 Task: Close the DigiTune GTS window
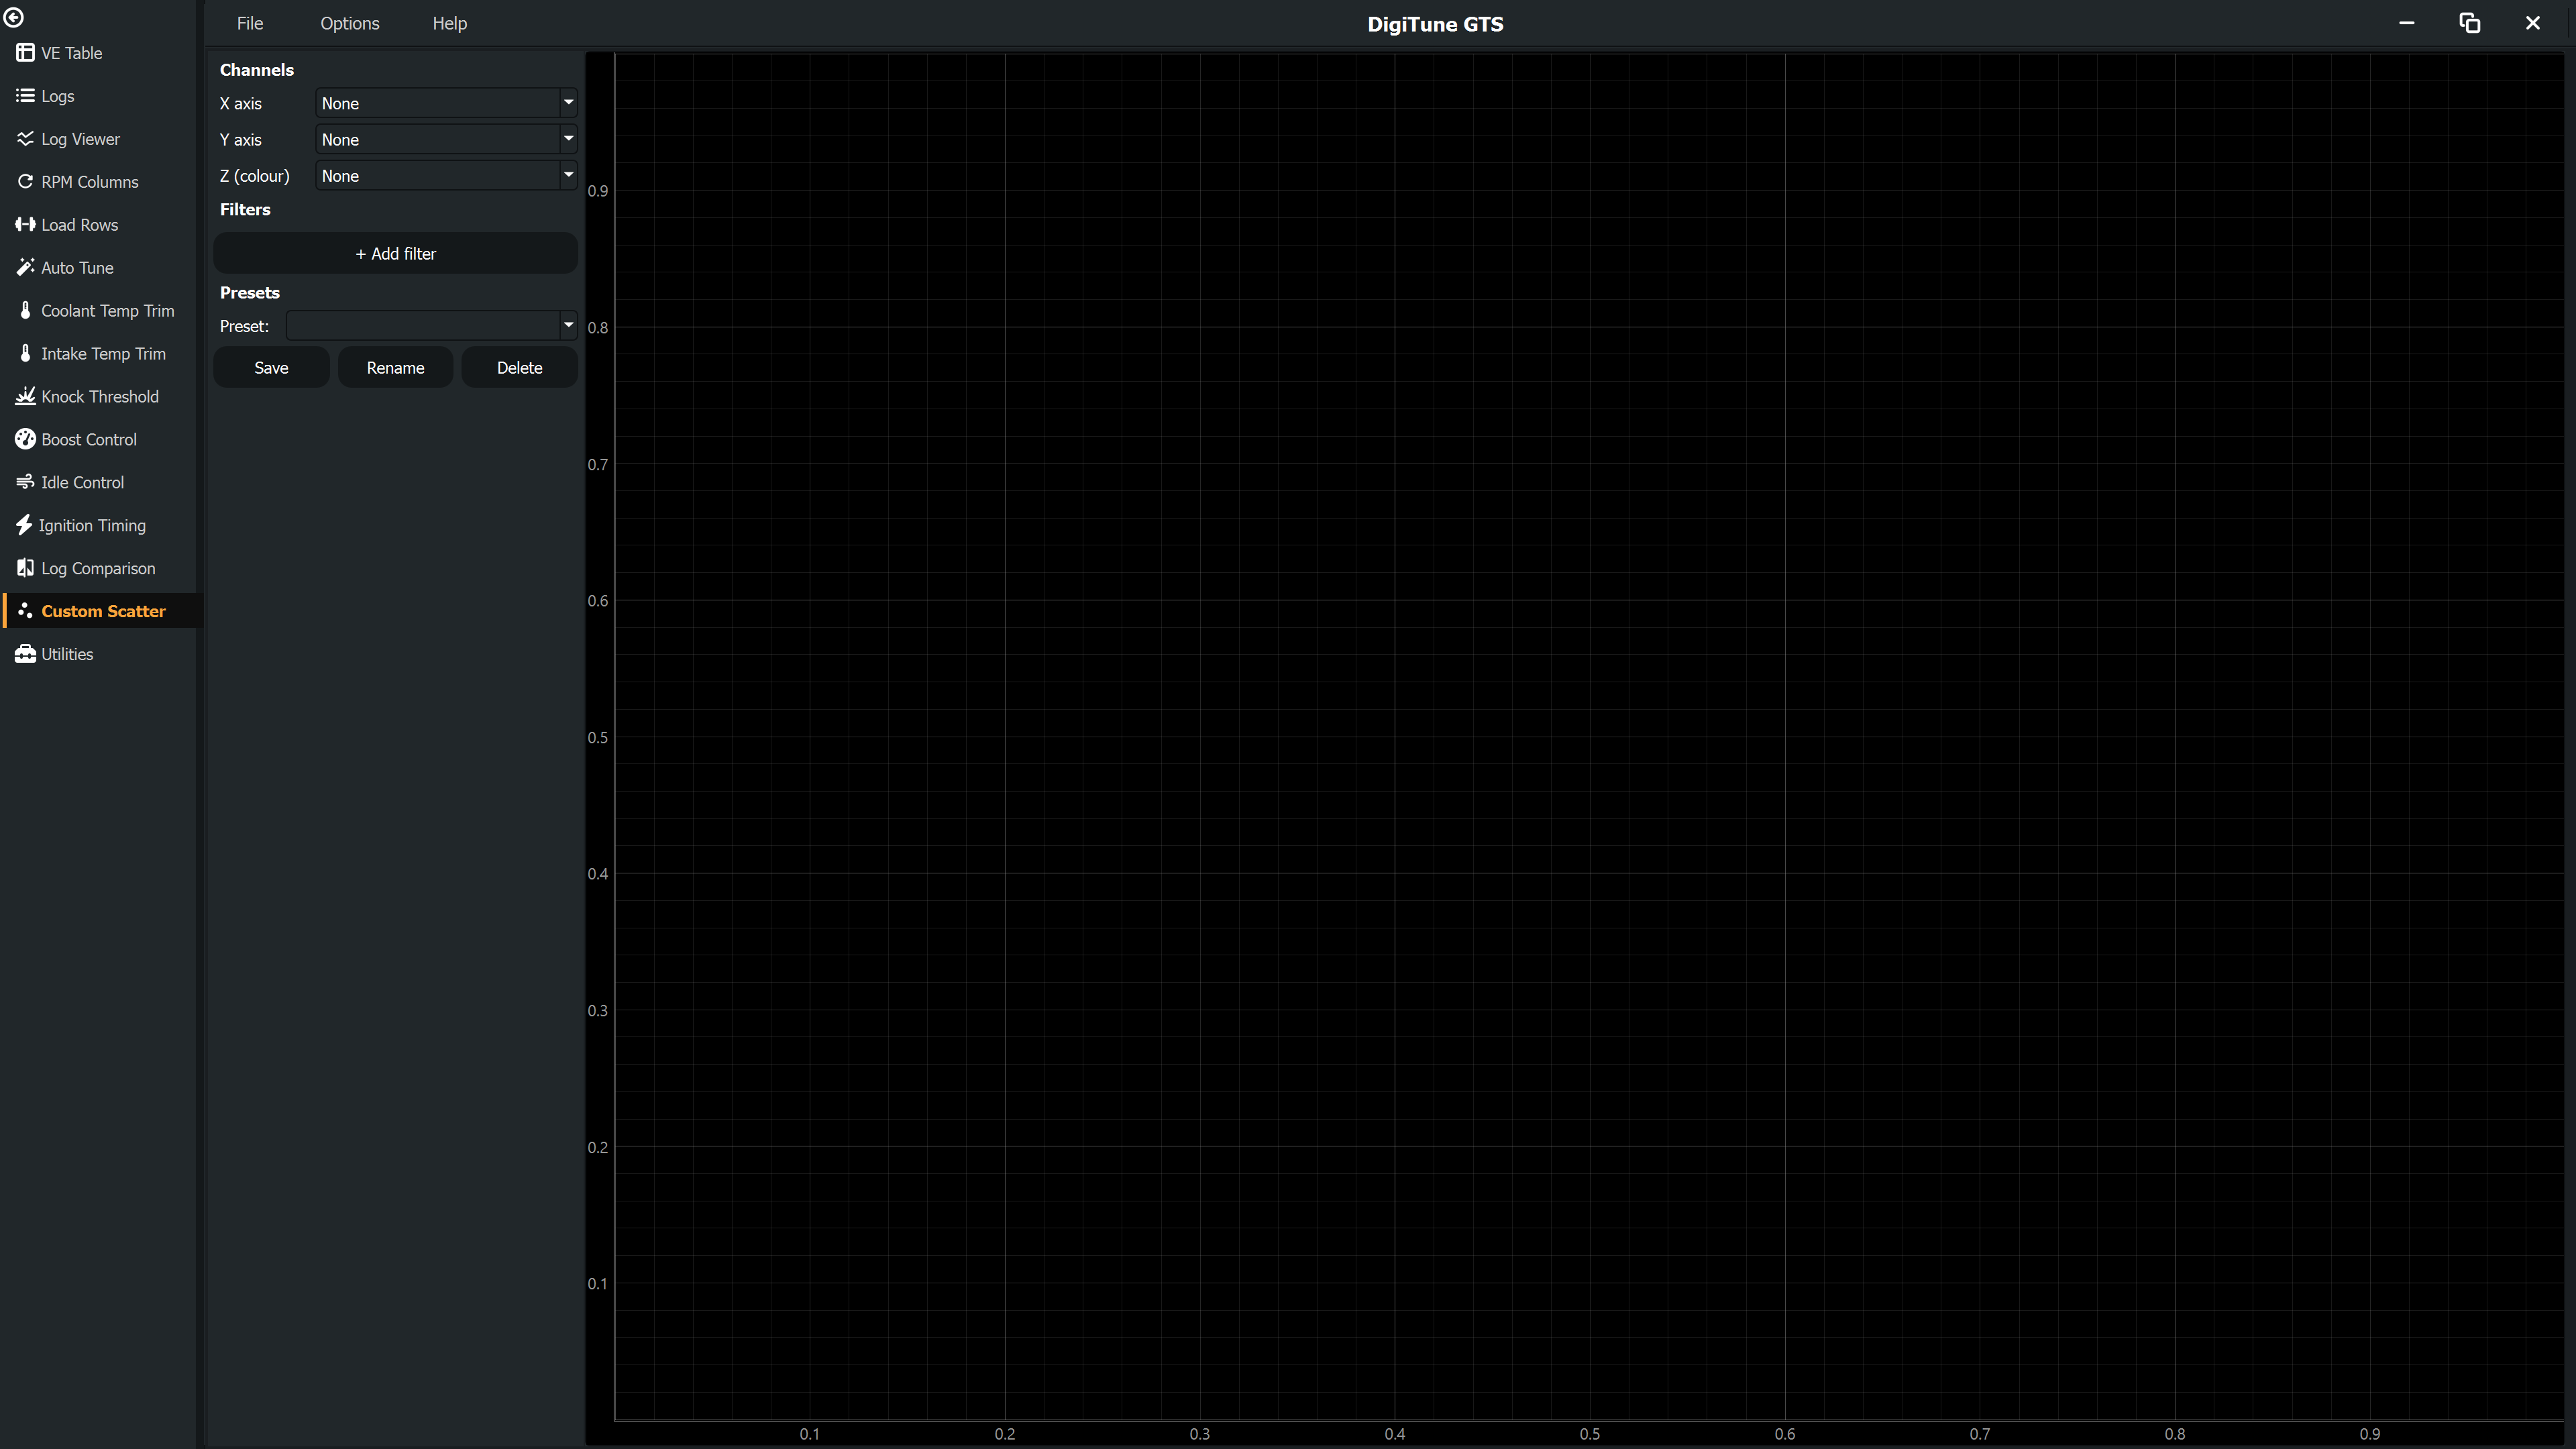coord(2533,23)
